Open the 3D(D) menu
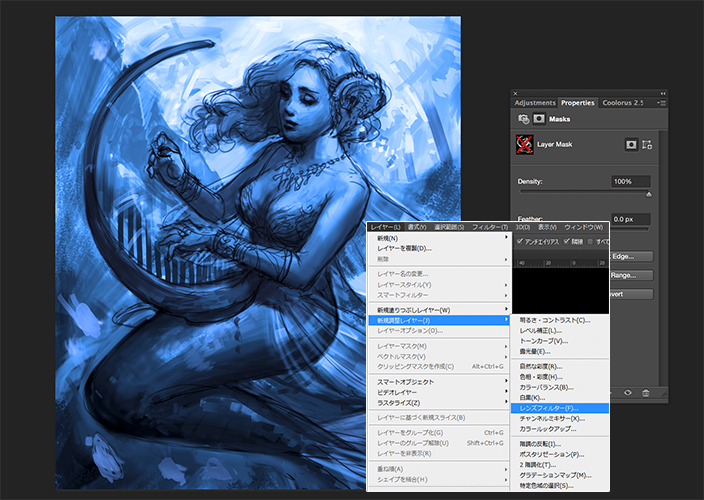The image size is (704, 500). click(522, 227)
